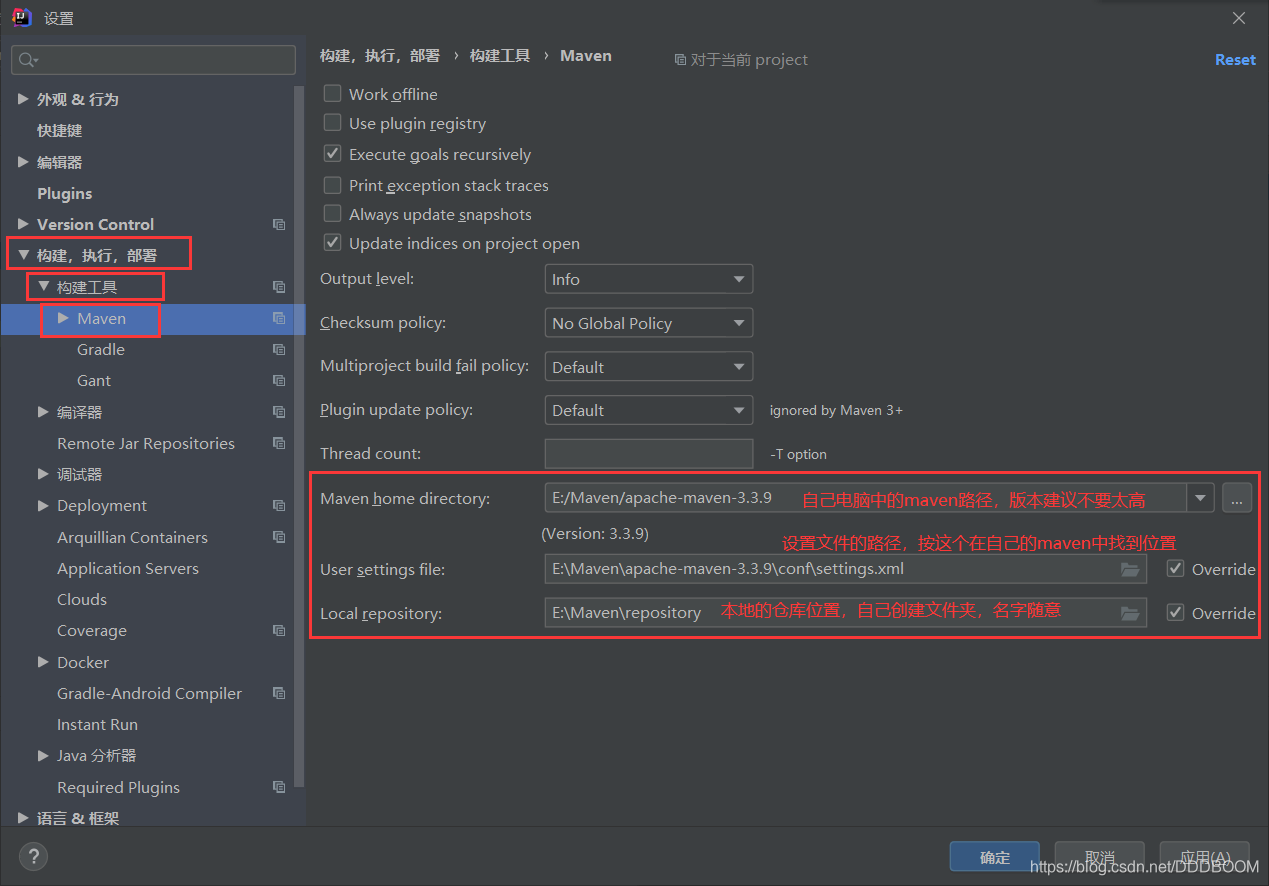Expand the 编辑器 tree node
Viewport: 1269px width, 886px height.
point(23,162)
